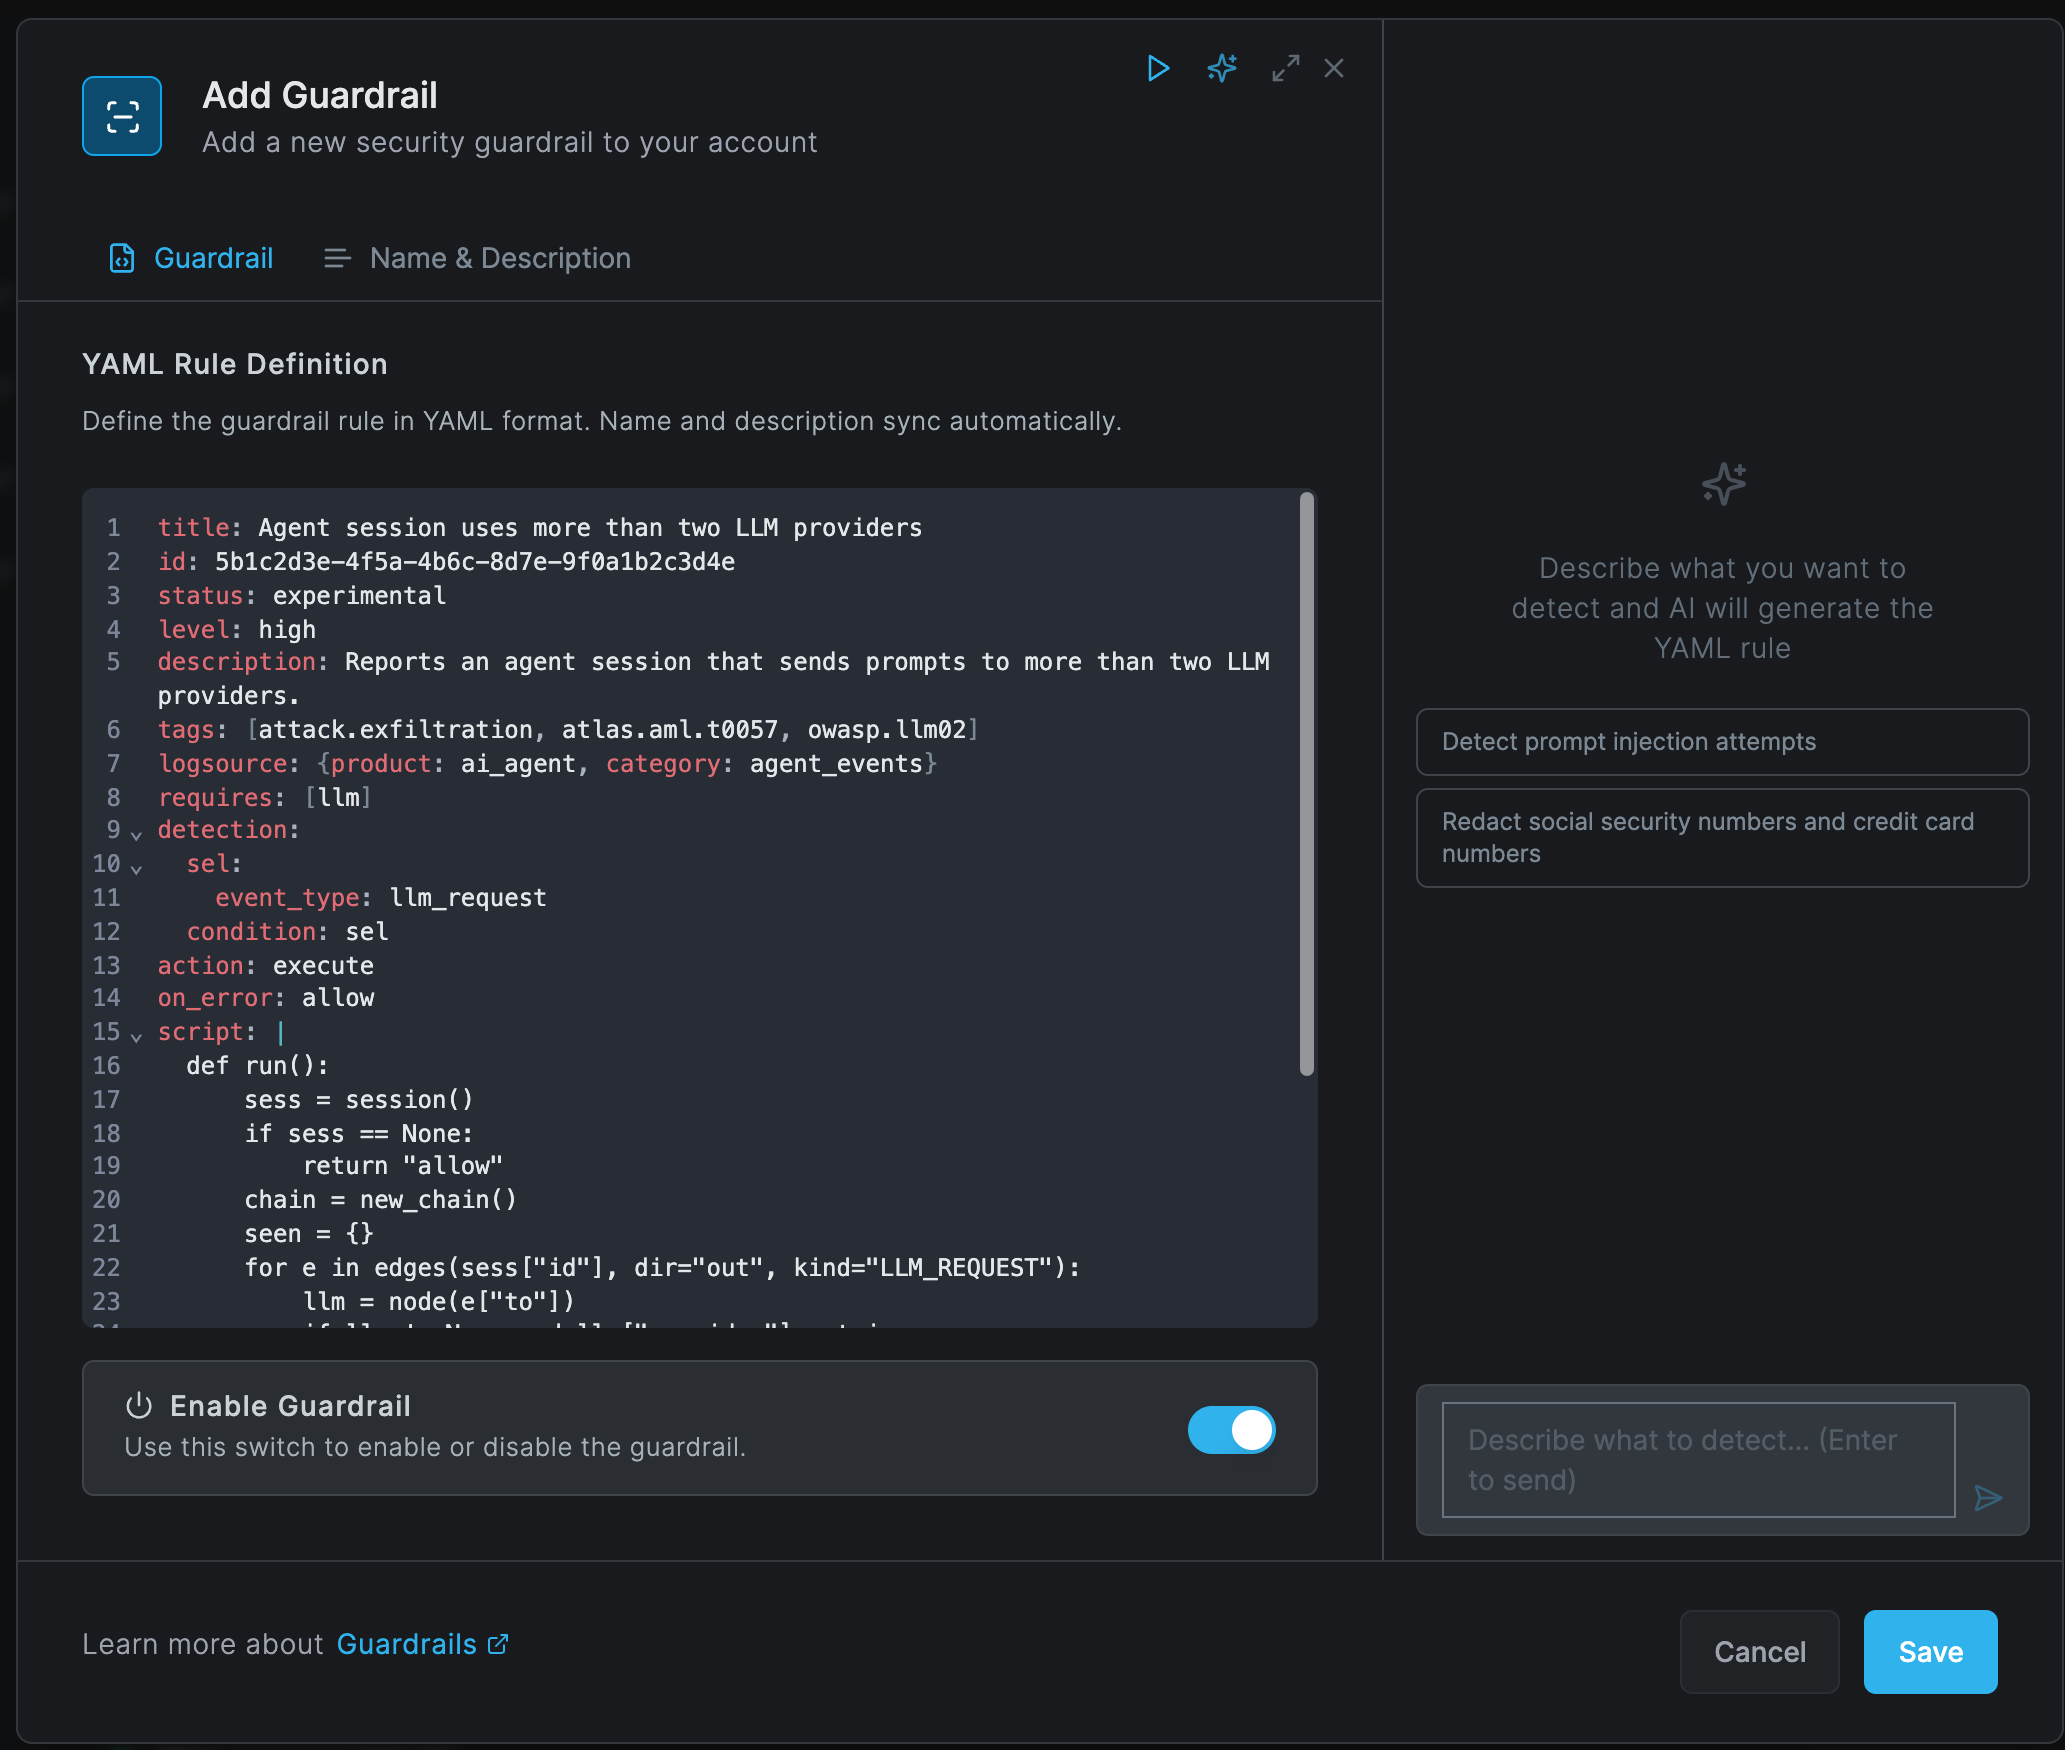
Task: Choose 'Detect prompt injection attempts' suggestion
Action: click(x=1722, y=742)
